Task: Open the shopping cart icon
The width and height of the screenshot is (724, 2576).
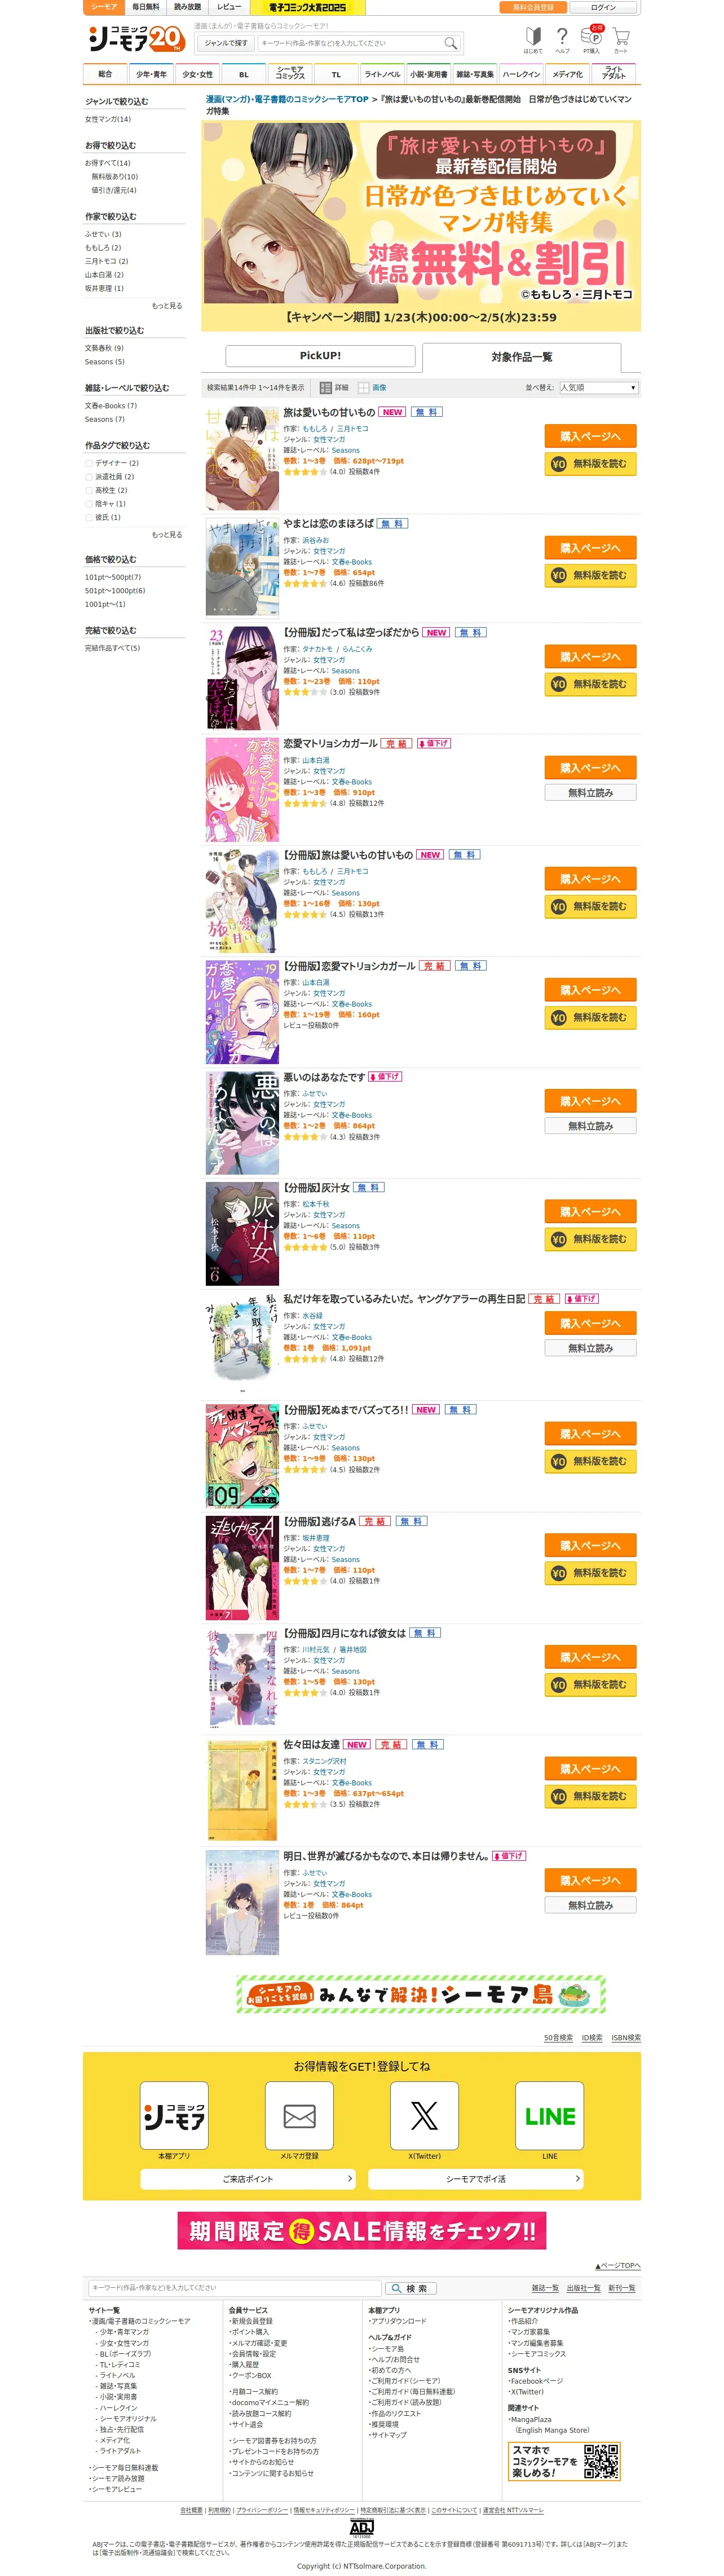Action: [621, 41]
